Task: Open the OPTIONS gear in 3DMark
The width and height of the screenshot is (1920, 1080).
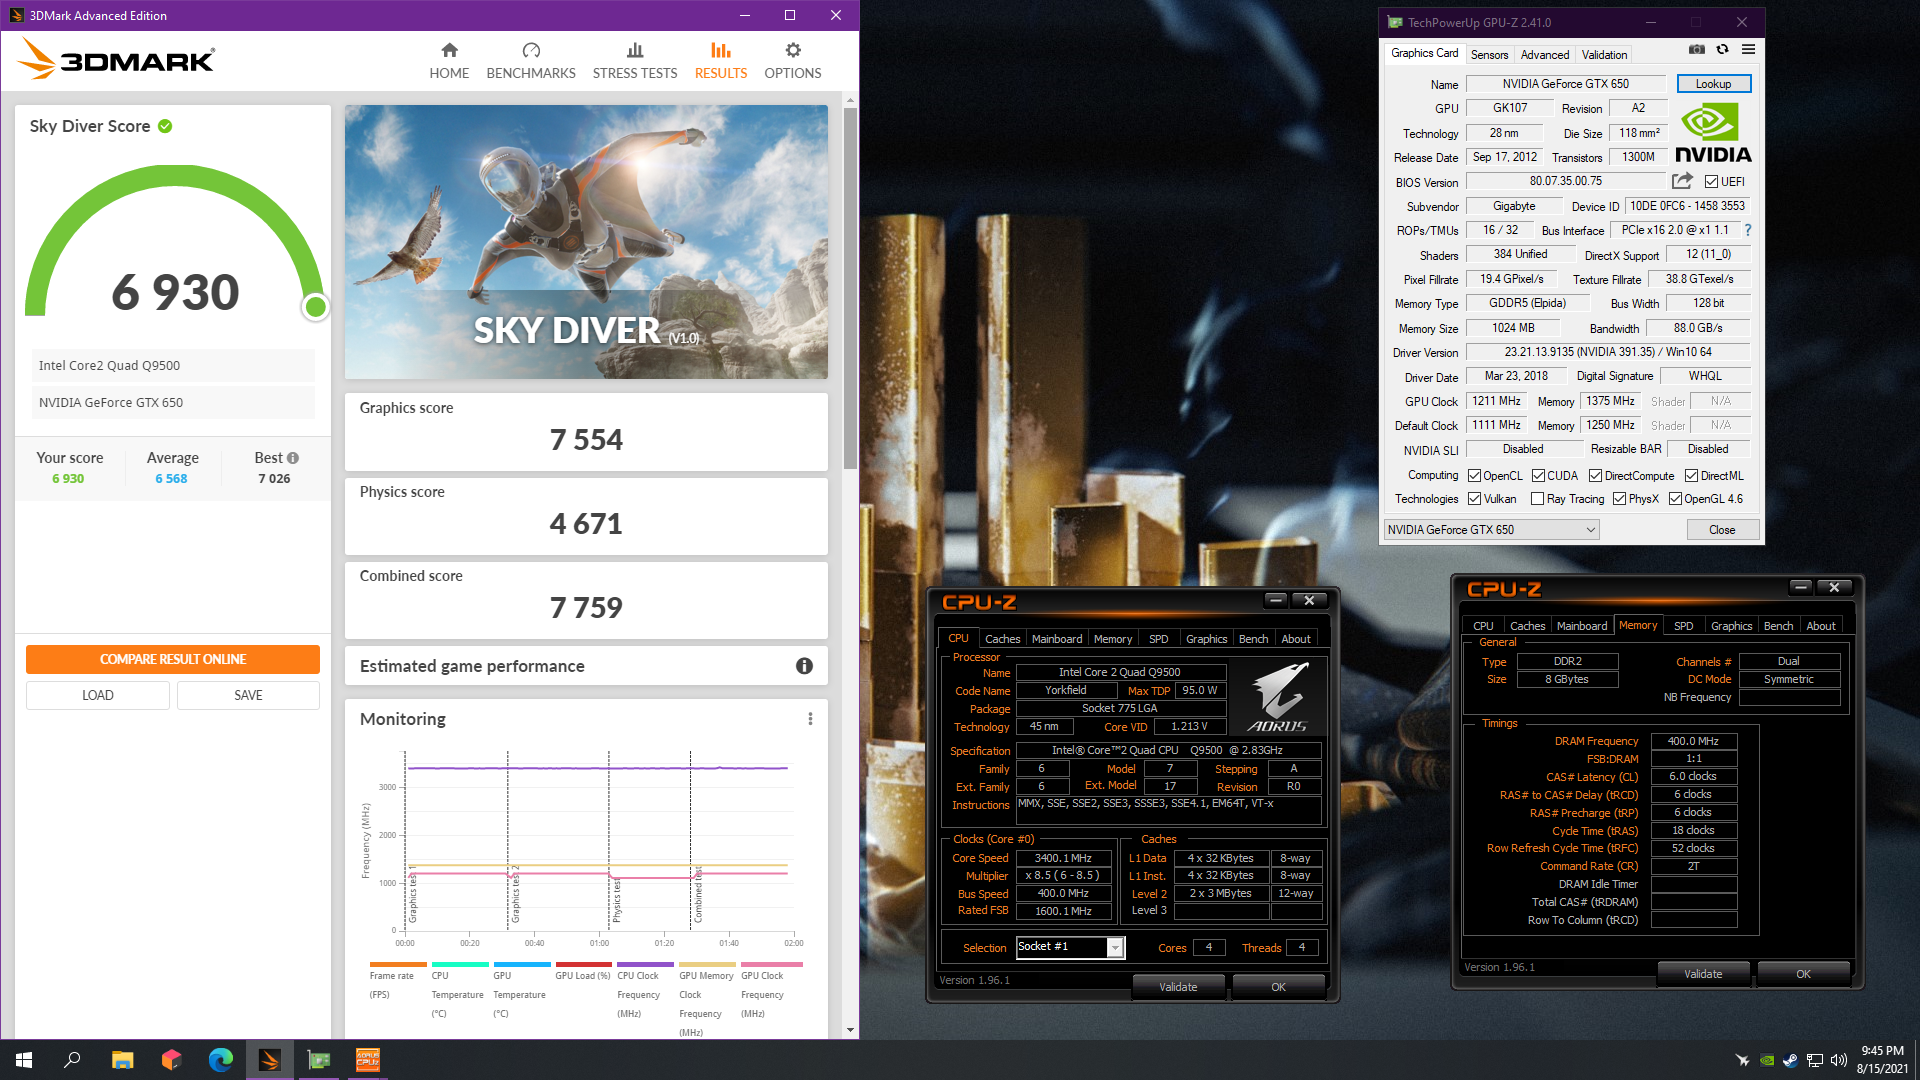Action: 793,61
